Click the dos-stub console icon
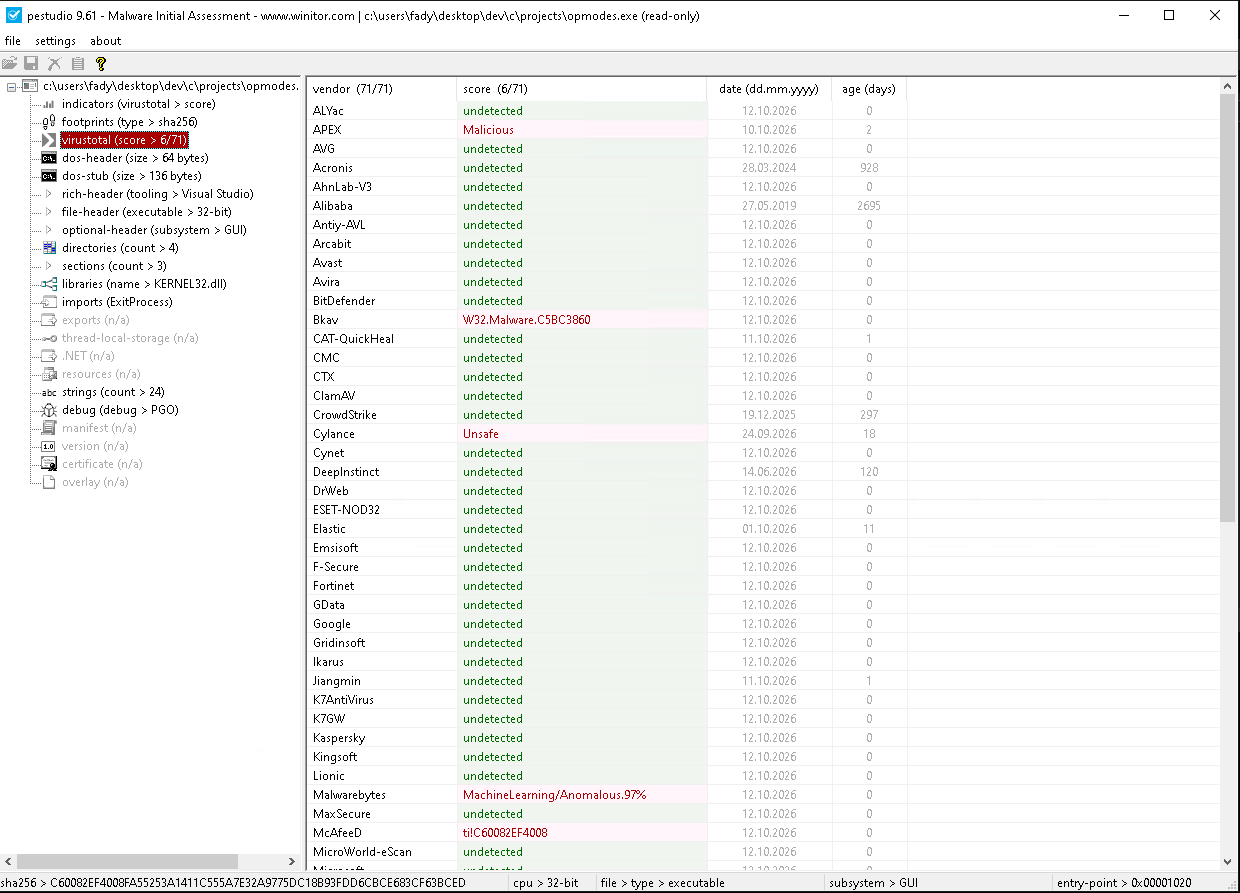The width and height of the screenshot is (1240, 893). (x=49, y=176)
